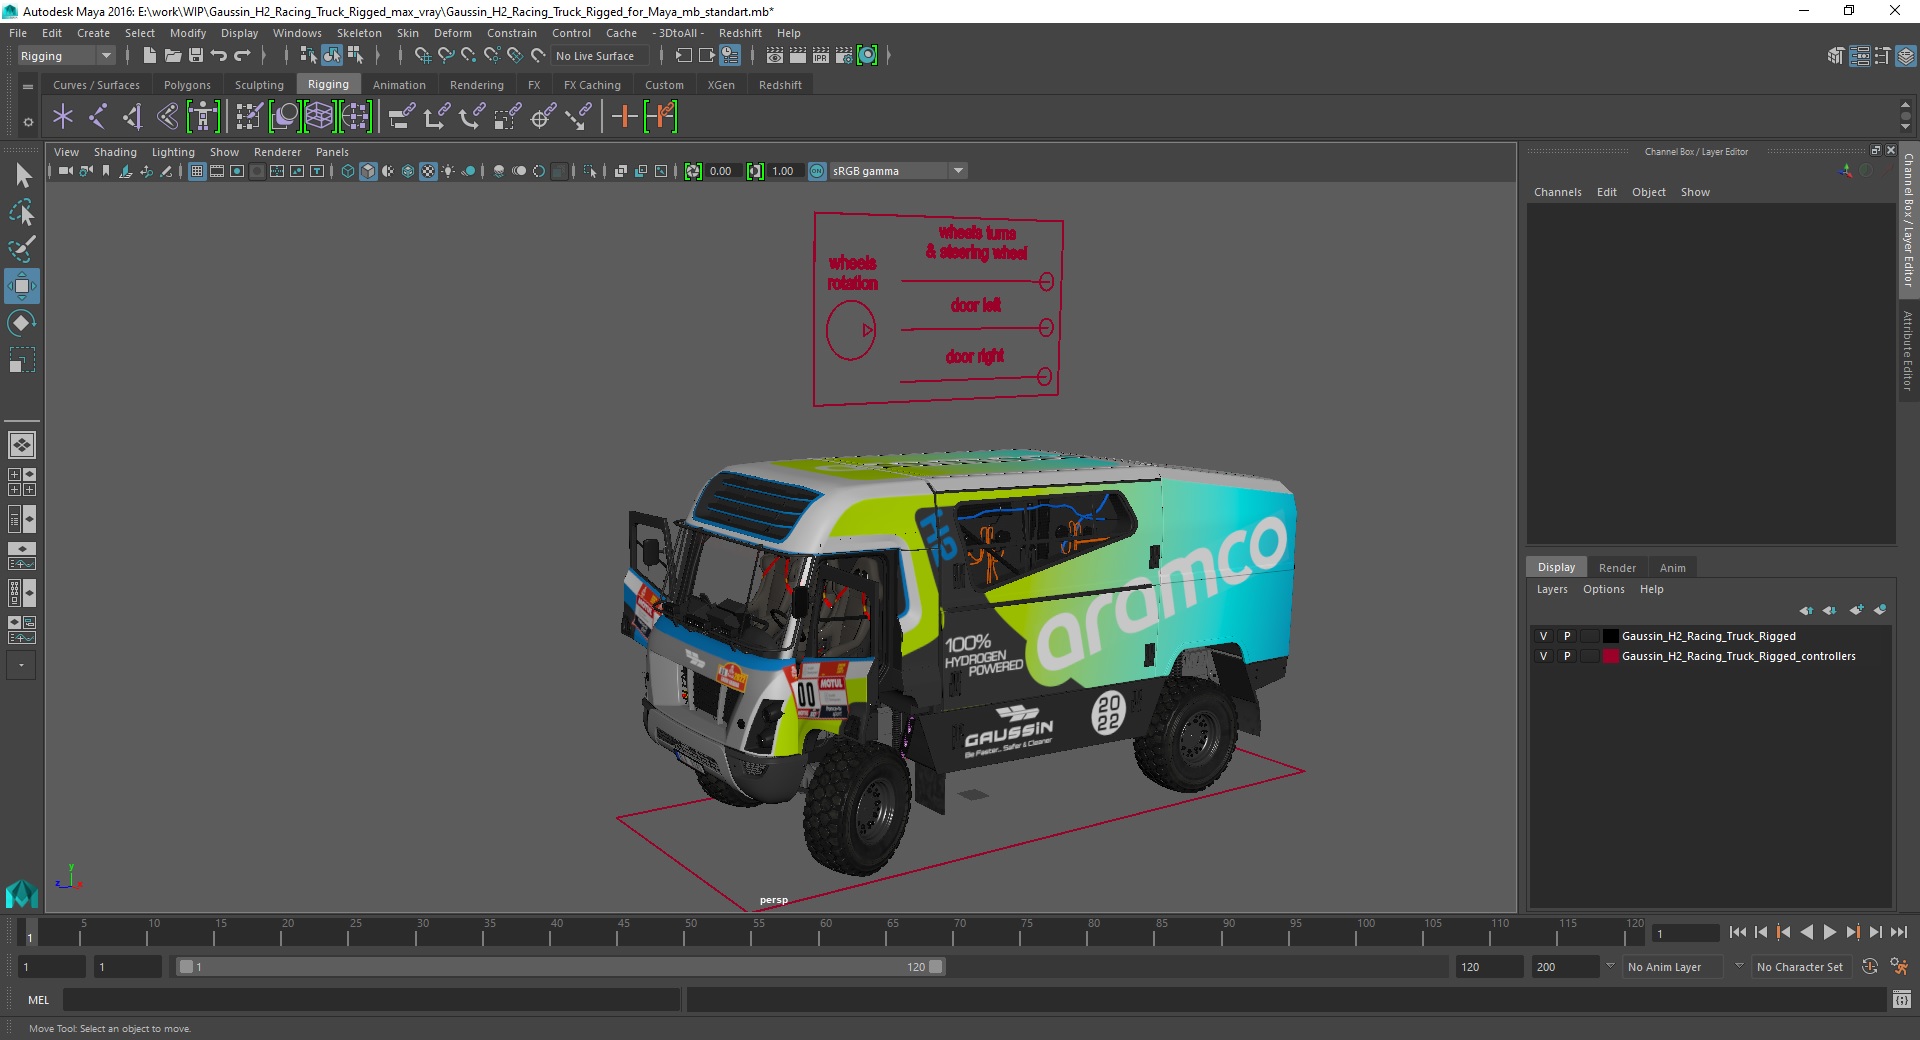This screenshot has width=1920, height=1040.
Task: Open the viewport Shading menu
Action: click(x=115, y=152)
